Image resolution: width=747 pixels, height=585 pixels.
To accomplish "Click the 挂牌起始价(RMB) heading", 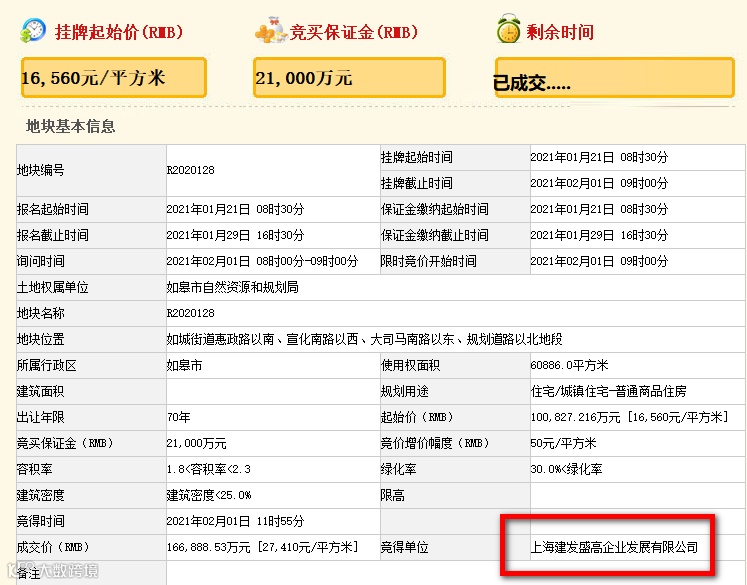I will coord(119,32).
